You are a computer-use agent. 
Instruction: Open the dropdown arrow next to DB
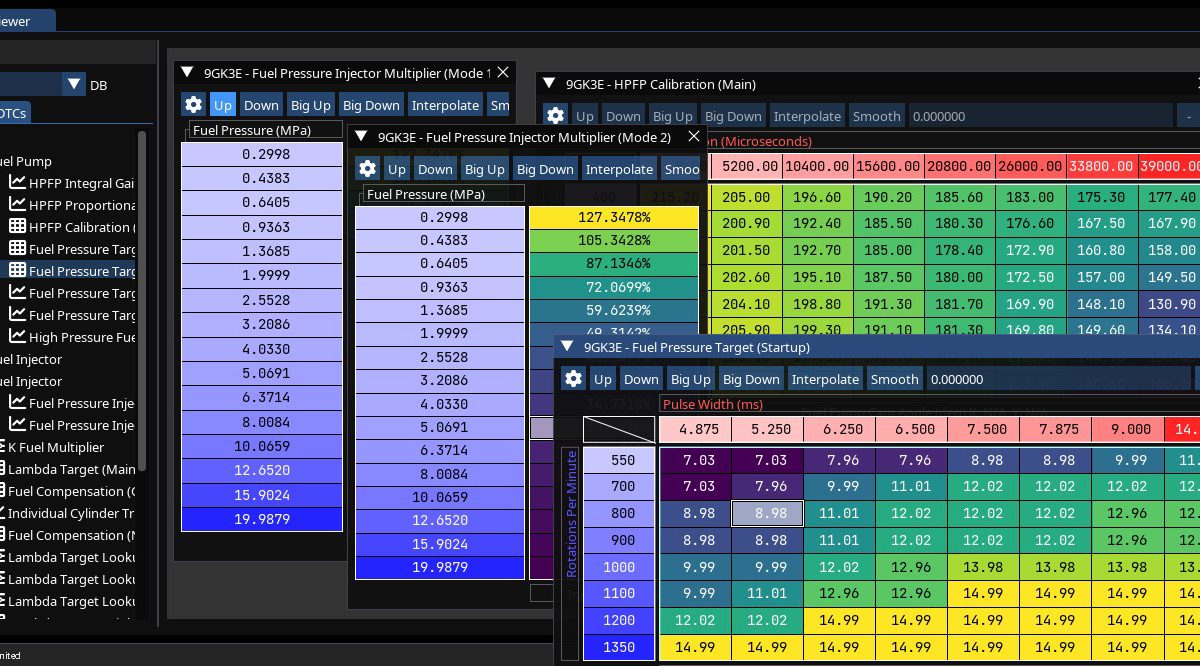click(74, 85)
